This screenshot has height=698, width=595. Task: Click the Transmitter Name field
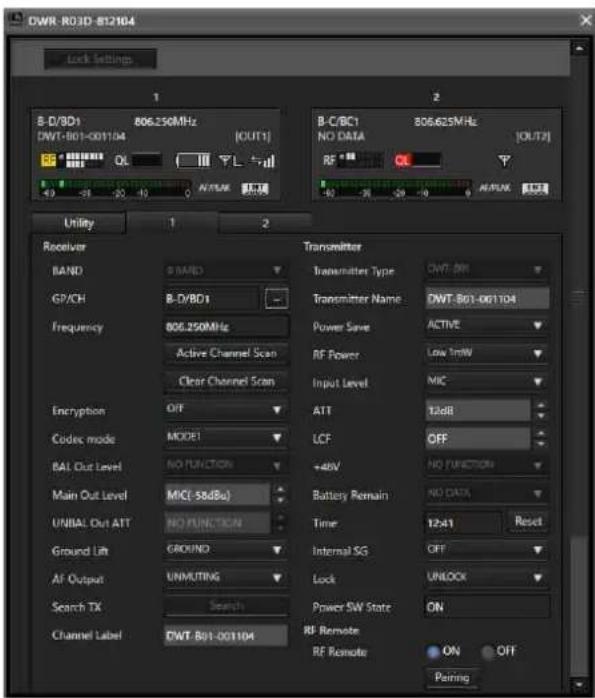pos(487,299)
